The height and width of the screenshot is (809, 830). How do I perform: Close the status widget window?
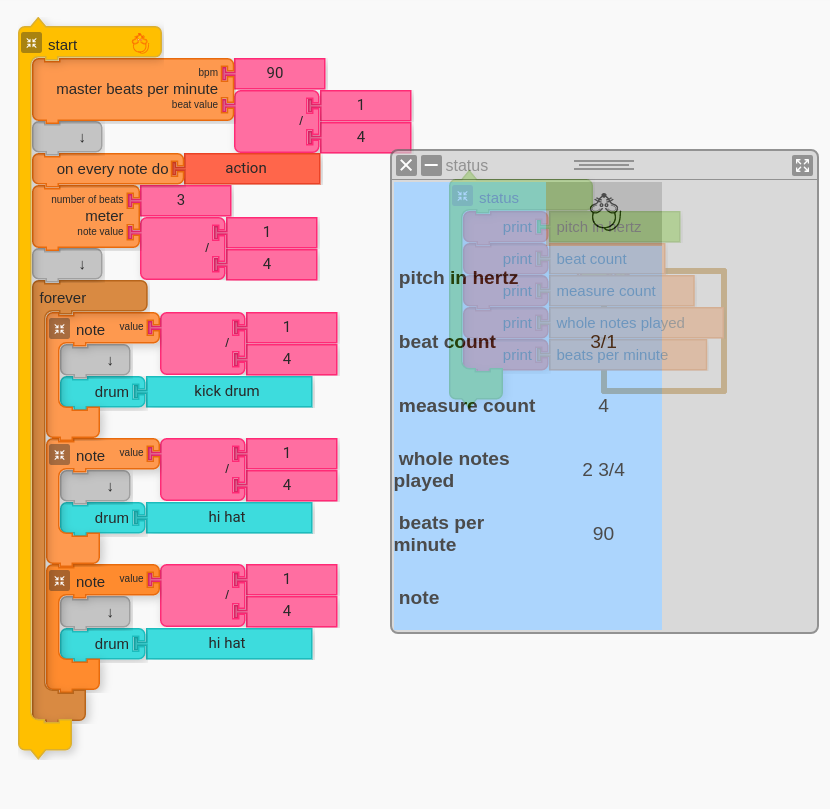click(407, 165)
